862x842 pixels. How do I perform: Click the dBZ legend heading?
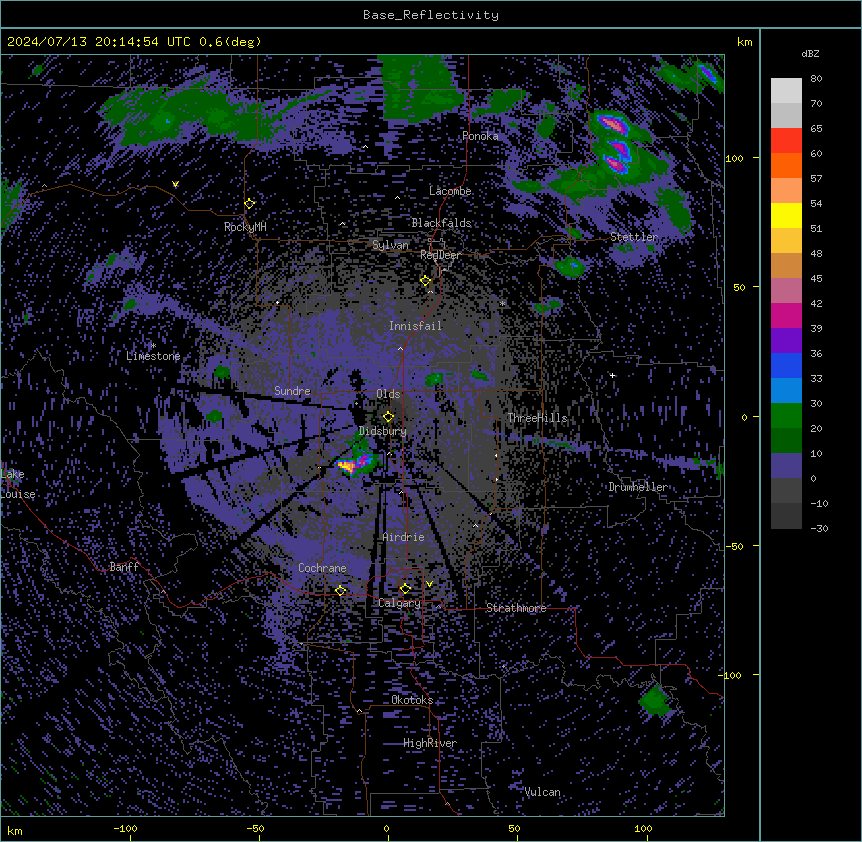pos(810,53)
